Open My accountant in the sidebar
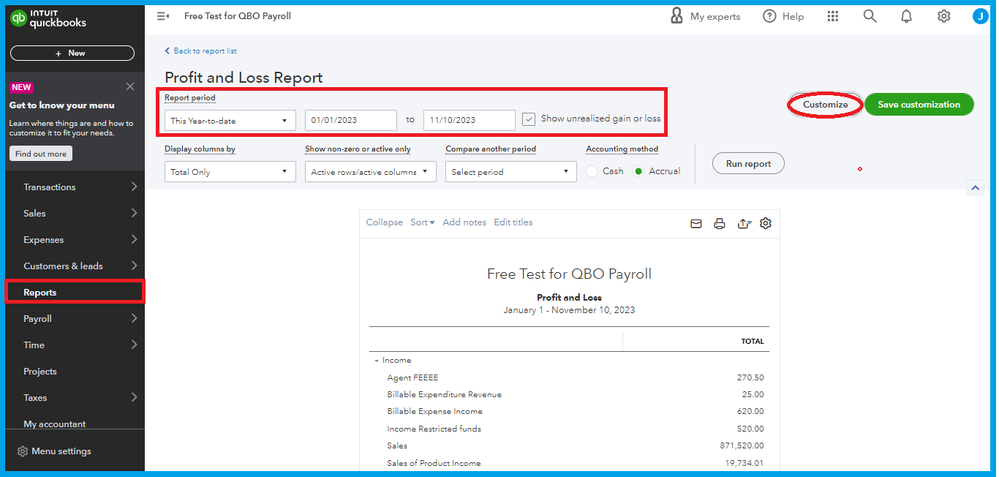This screenshot has height=477, width=999. (55, 424)
